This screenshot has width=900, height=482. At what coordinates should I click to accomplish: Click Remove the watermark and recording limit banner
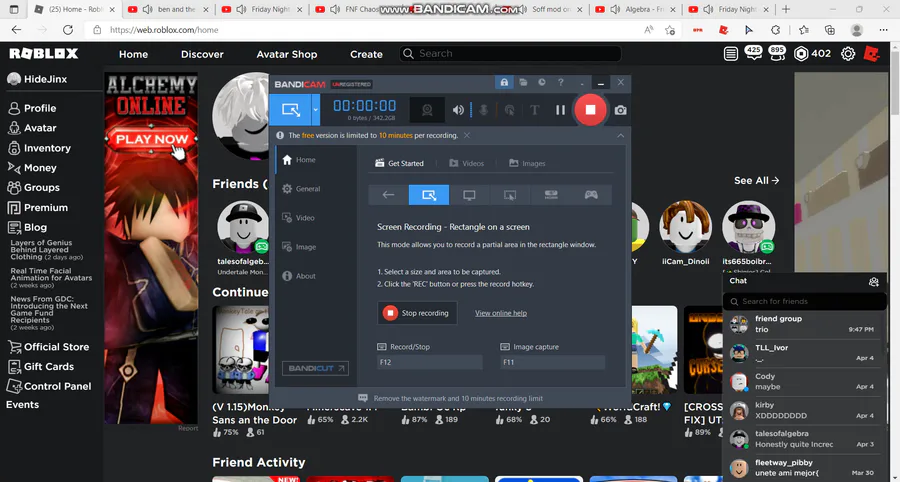pyautogui.click(x=451, y=398)
